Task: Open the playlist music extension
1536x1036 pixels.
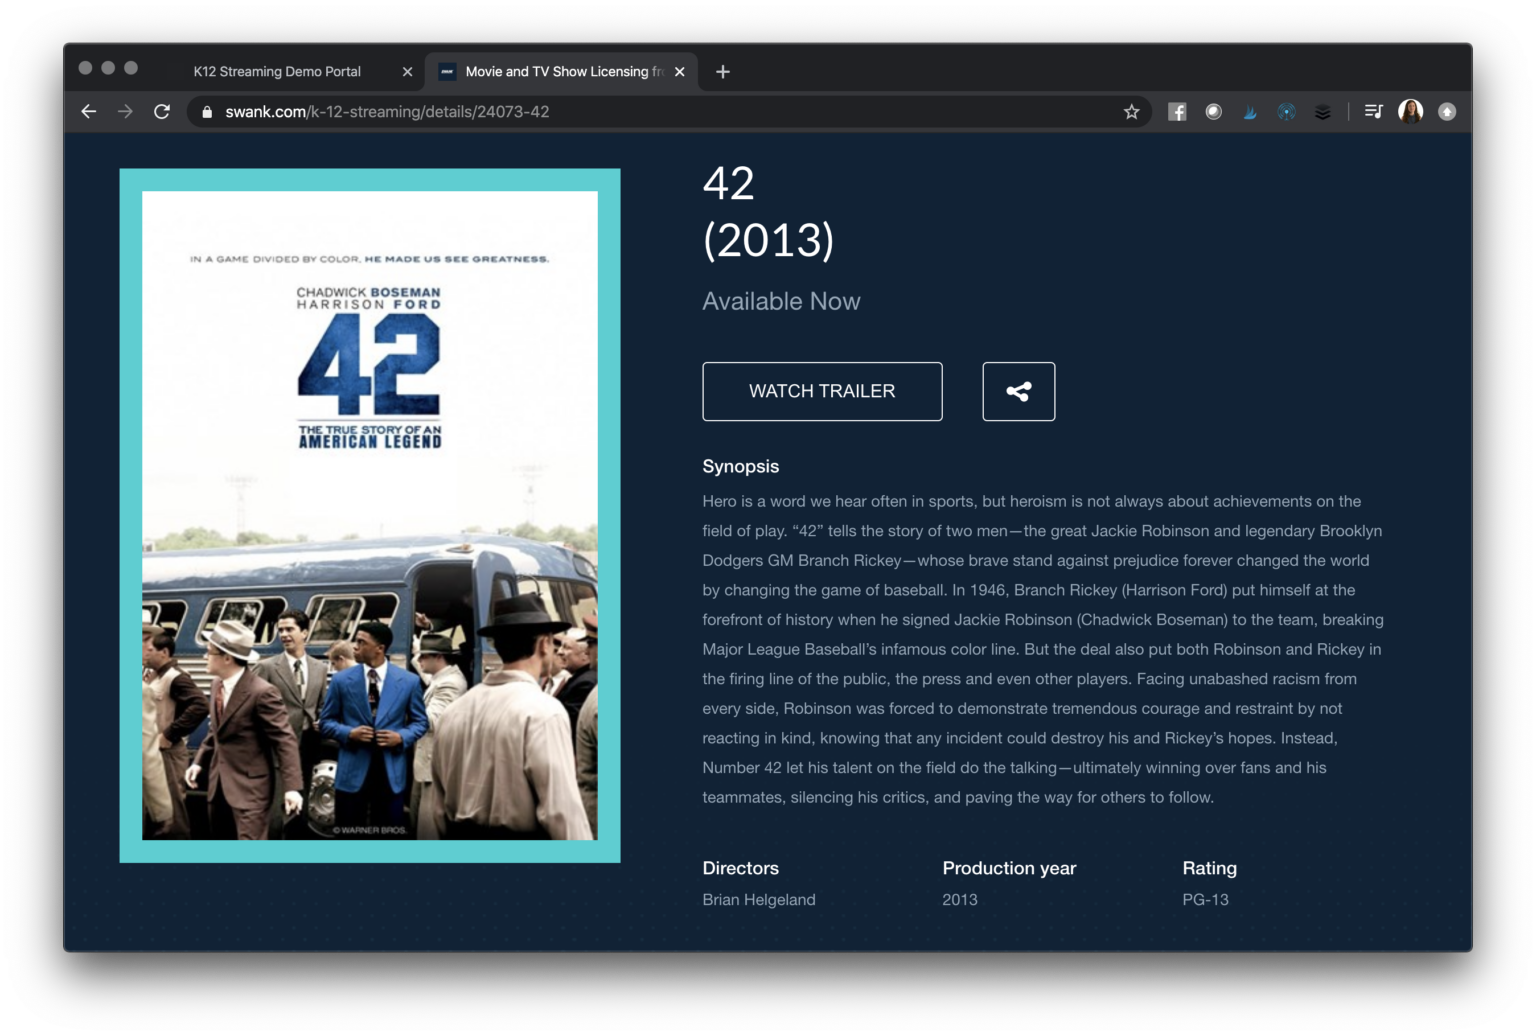Action: coord(1373,111)
